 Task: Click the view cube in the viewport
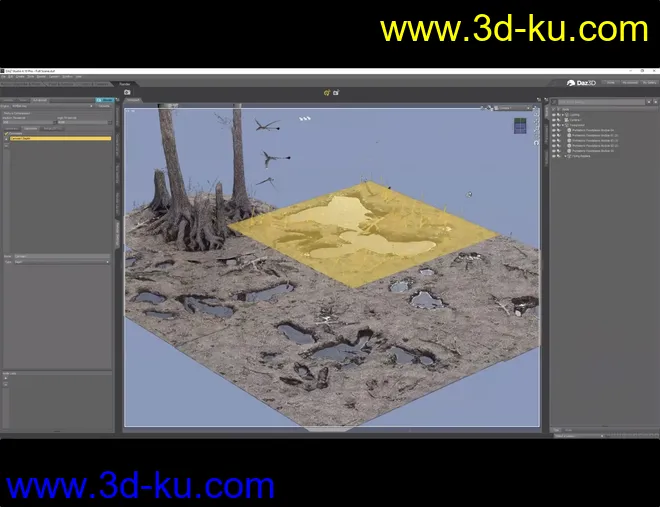coord(520,126)
